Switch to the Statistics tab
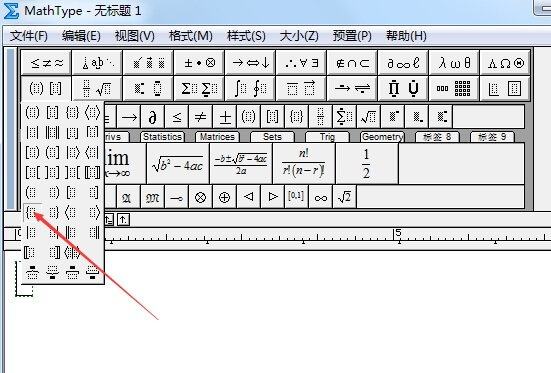Viewport: 551px width, 373px height. [x=162, y=137]
